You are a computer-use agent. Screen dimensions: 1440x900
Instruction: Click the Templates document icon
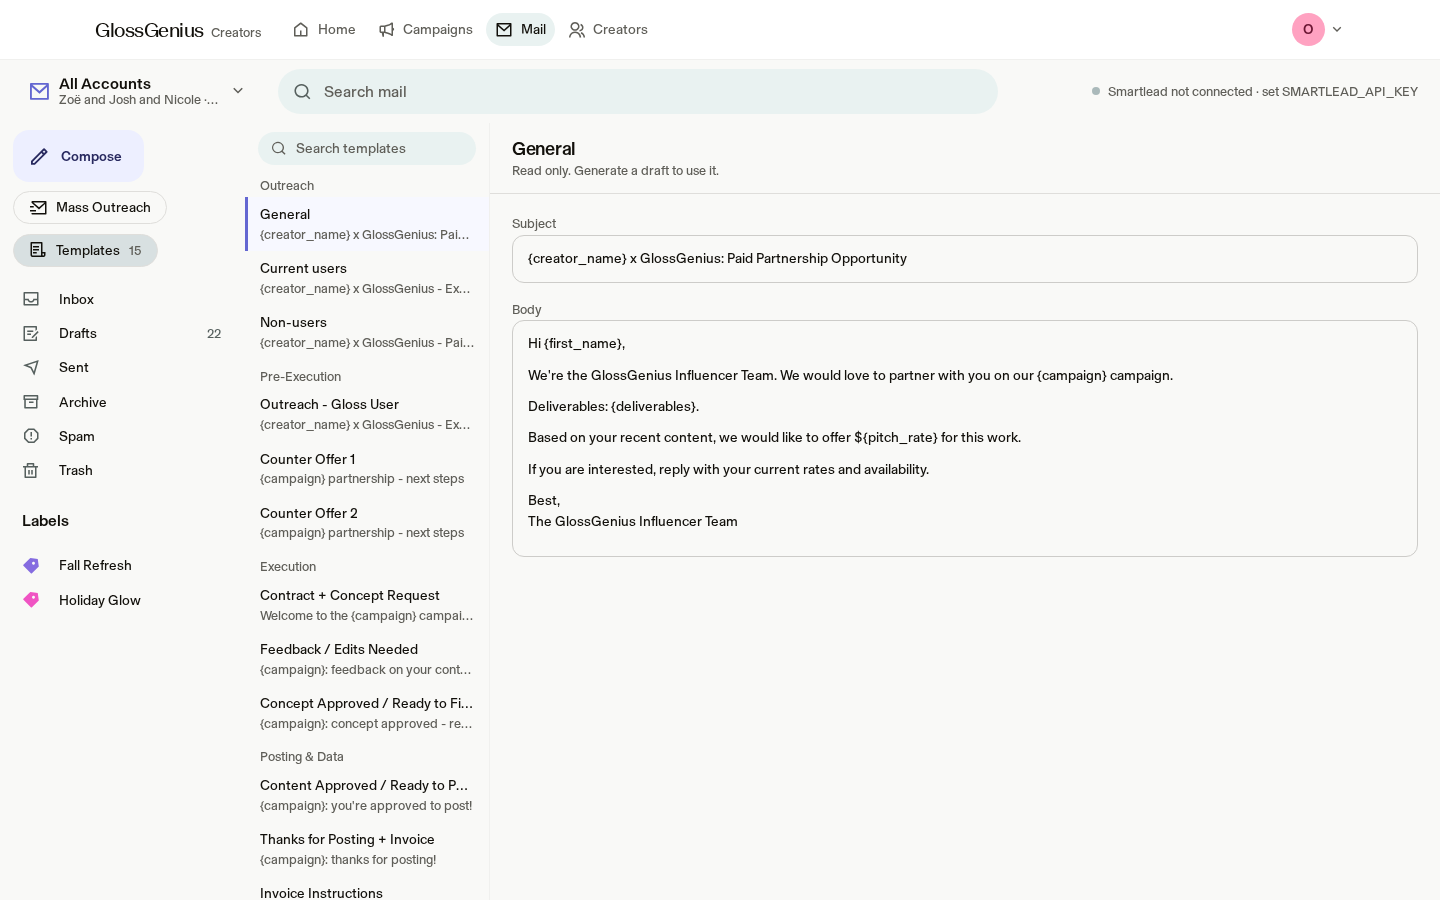click(x=38, y=250)
